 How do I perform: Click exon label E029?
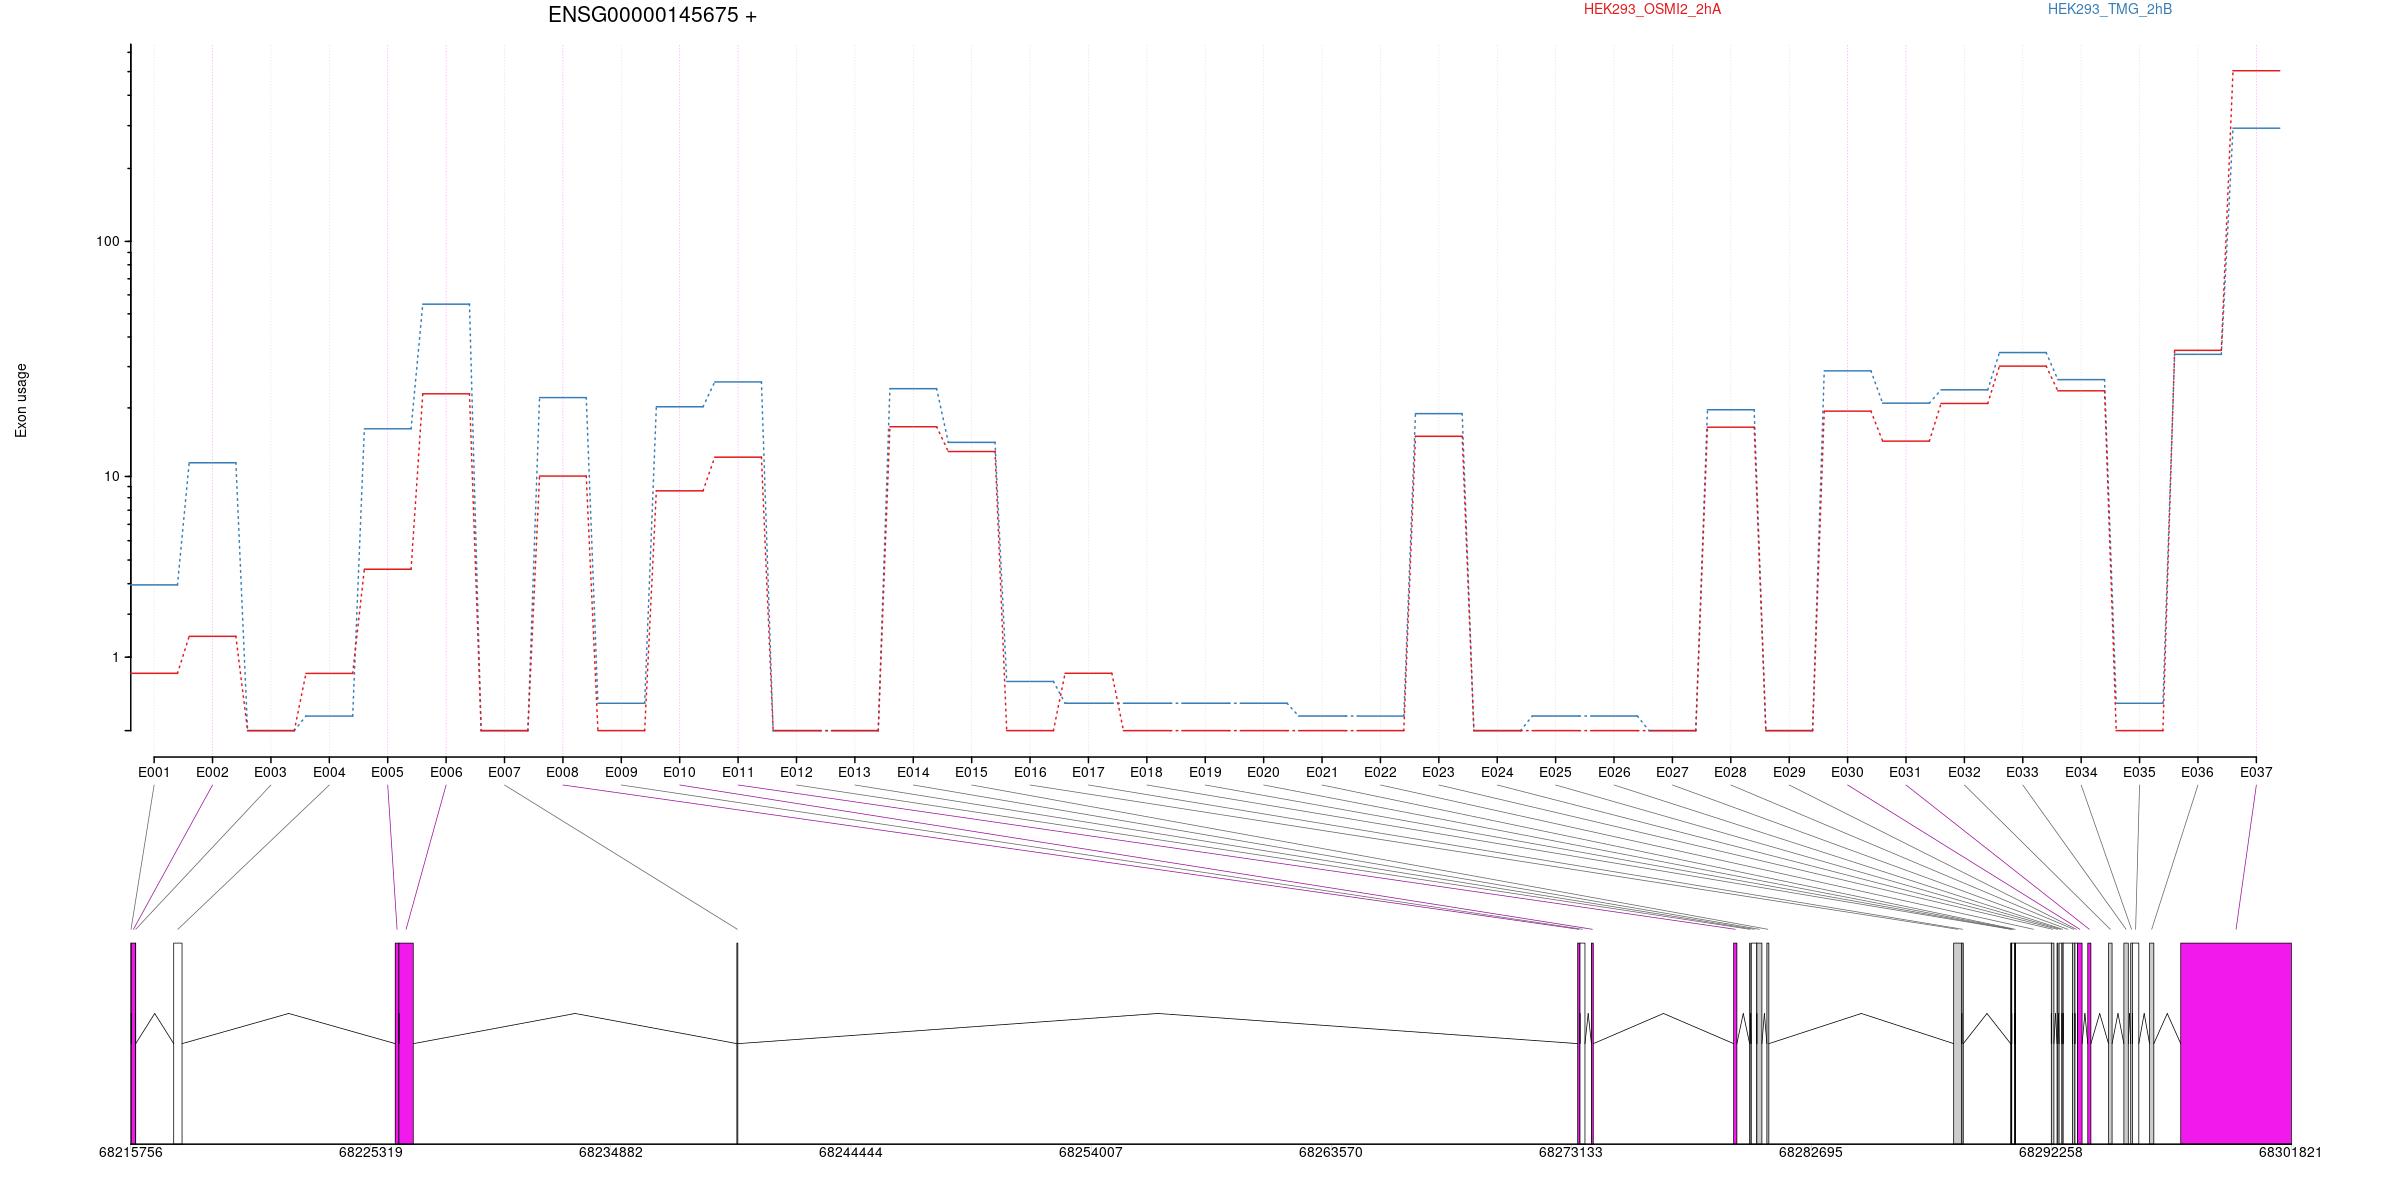(1789, 772)
